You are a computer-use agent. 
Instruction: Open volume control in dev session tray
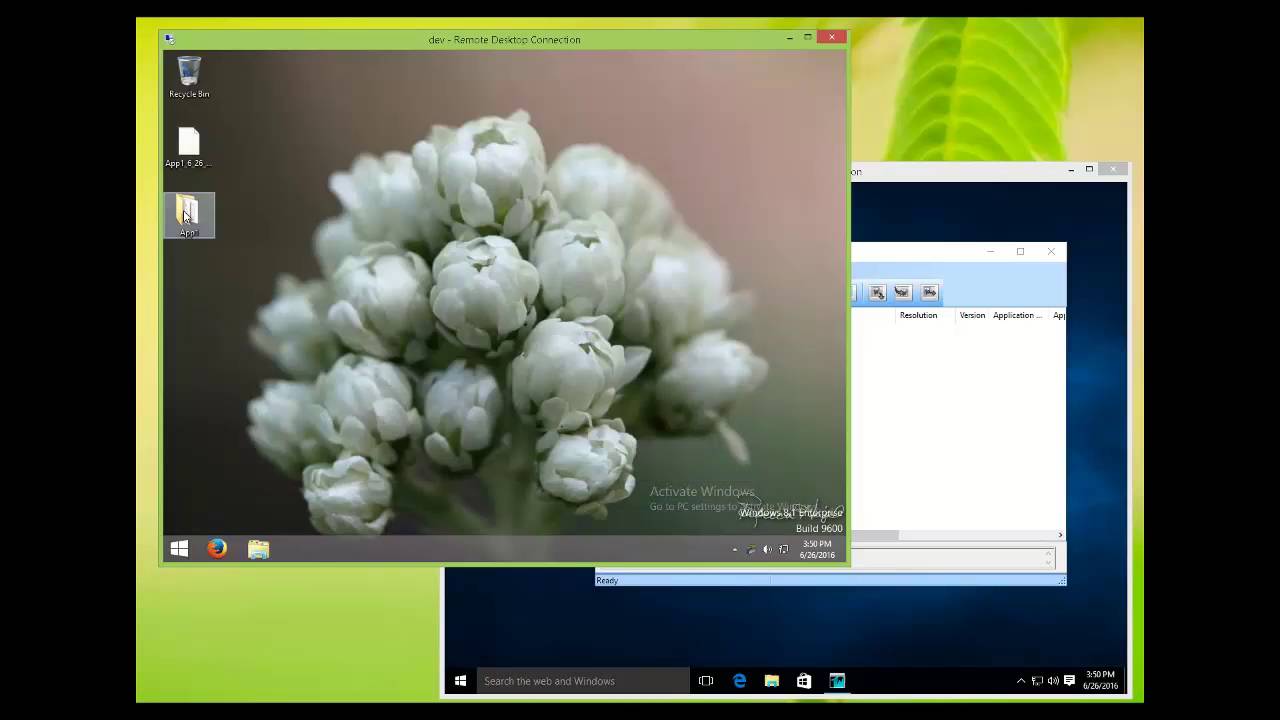(x=767, y=550)
